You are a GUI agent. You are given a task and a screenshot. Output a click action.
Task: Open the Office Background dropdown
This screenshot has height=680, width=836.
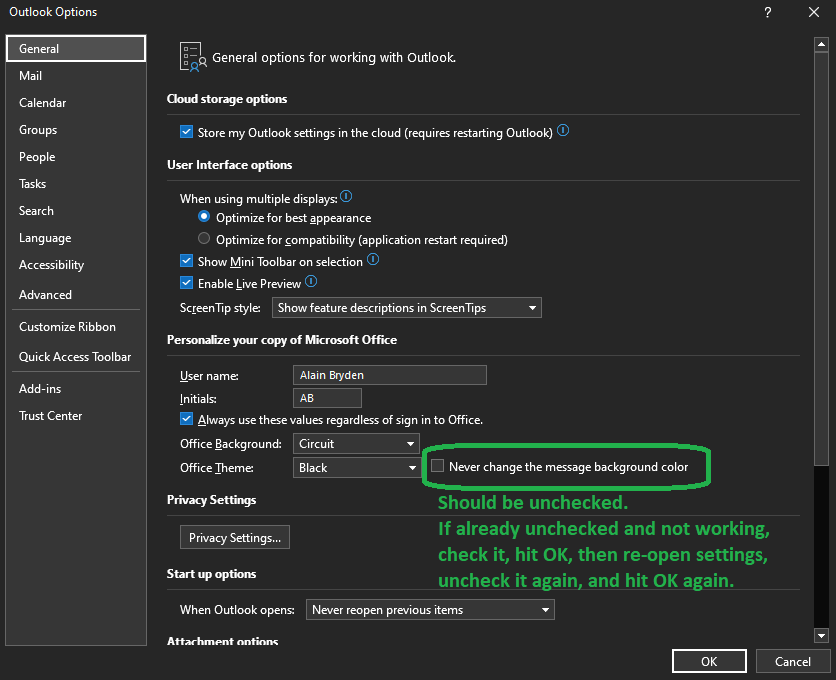[356, 444]
